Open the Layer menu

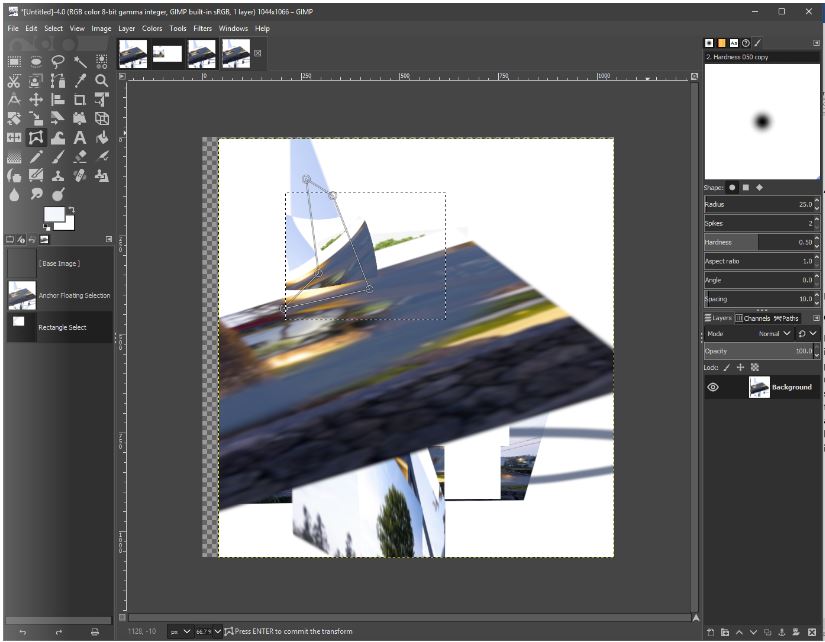pos(126,28)
